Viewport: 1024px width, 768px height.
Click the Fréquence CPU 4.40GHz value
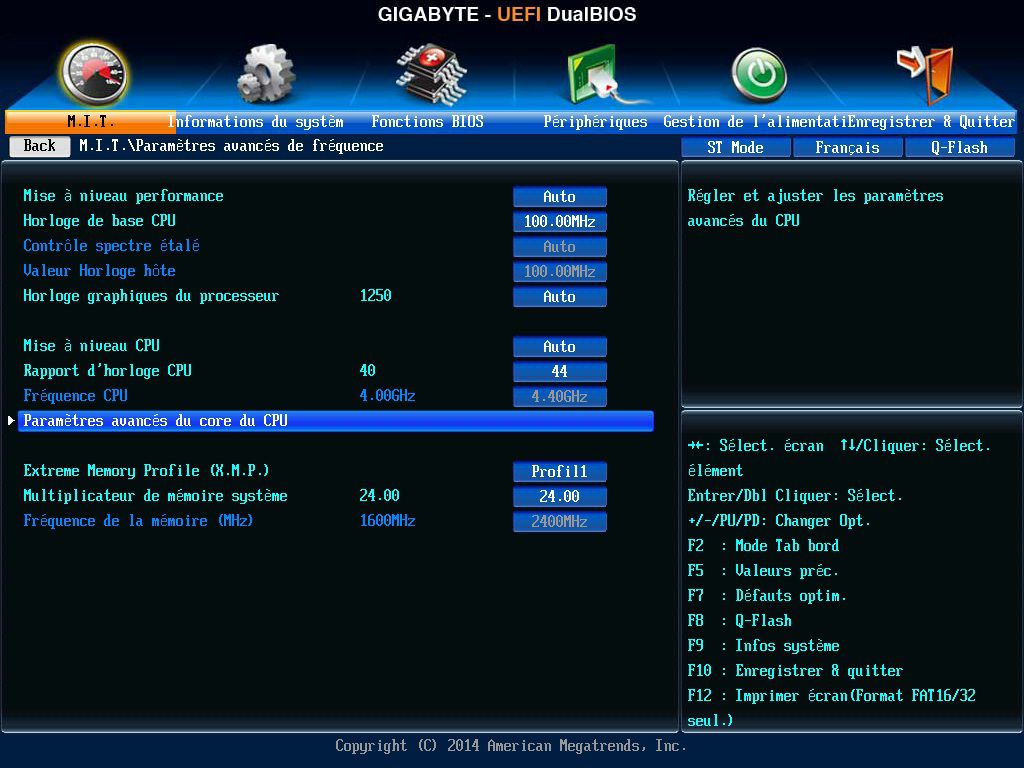[560, 396]
